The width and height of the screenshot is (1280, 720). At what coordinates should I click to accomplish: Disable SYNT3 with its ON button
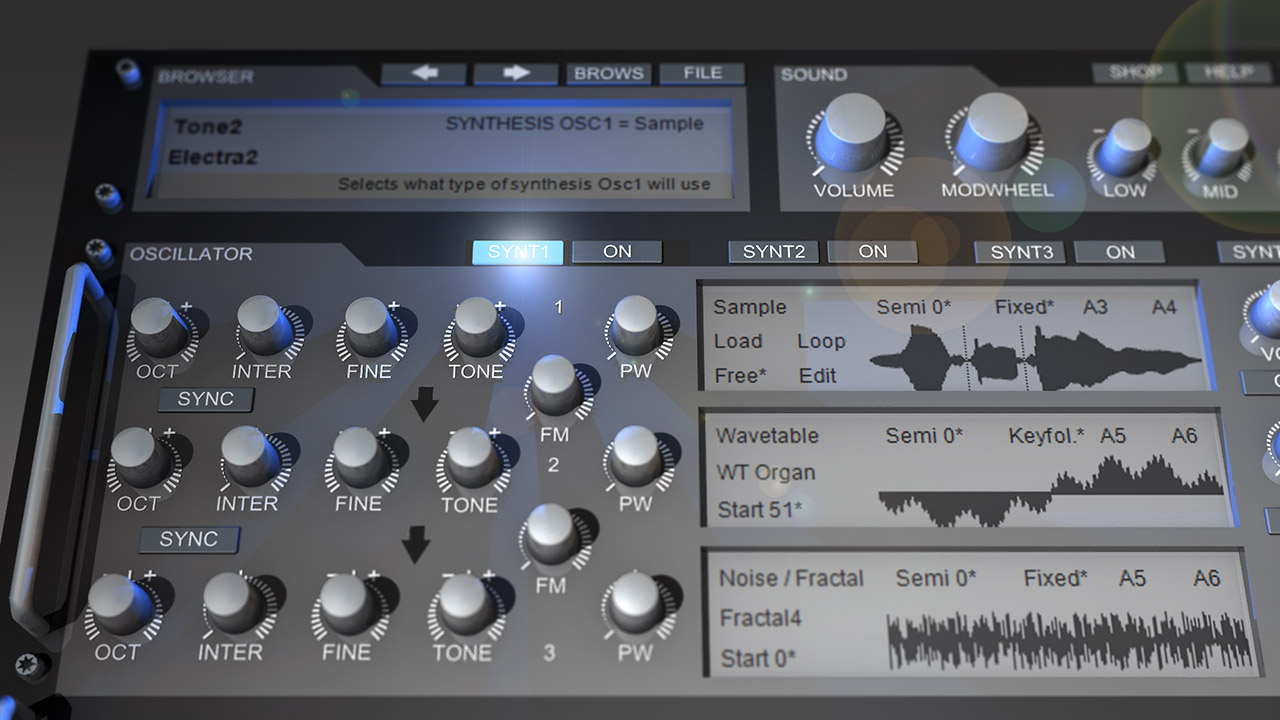coord(1120,253)
